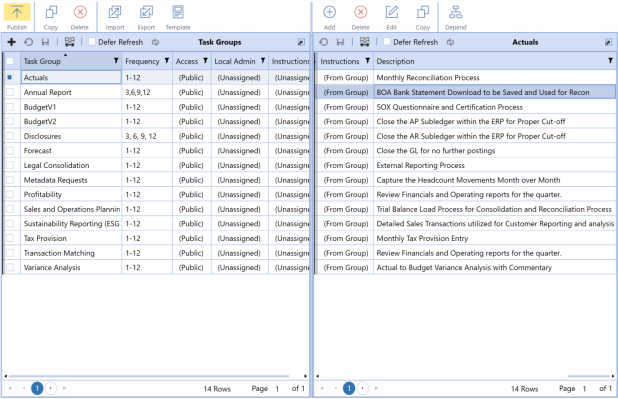The width and height of the screenshot is (618, 399).
Task: Go to next page in Task Groups pager
Action: (x=50, y=388)
